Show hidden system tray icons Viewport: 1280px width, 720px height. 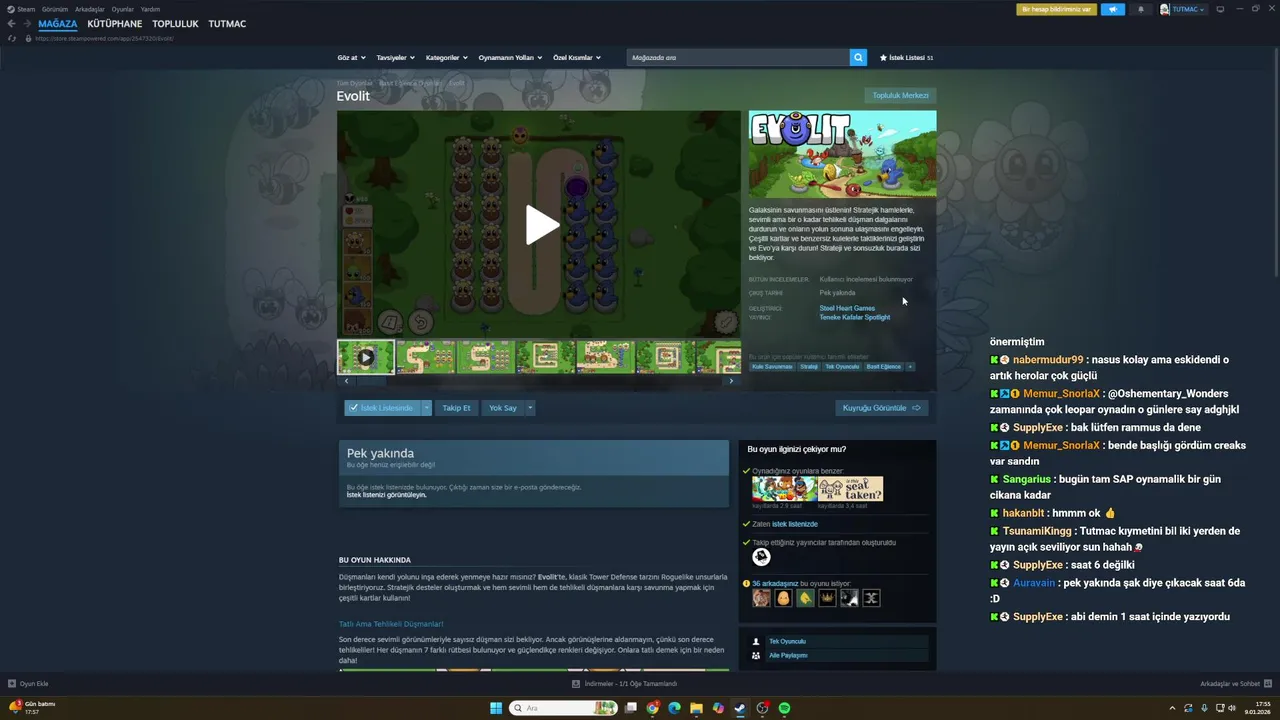(1172, 708)
